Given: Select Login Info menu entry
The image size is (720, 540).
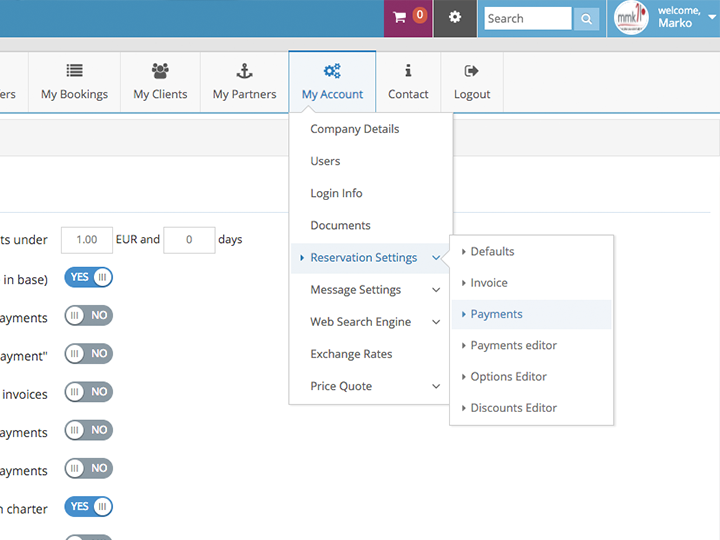Looking at the screenshot, I should [336, 193].
